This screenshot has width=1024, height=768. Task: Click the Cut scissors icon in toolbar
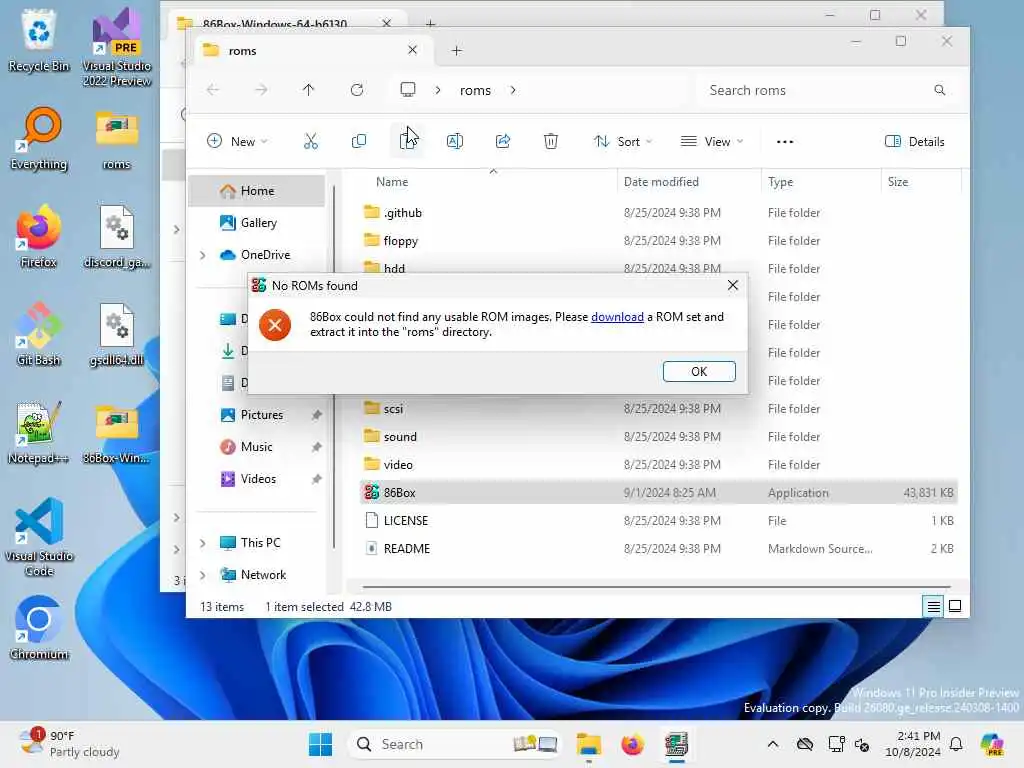click(x=311, y=141)
